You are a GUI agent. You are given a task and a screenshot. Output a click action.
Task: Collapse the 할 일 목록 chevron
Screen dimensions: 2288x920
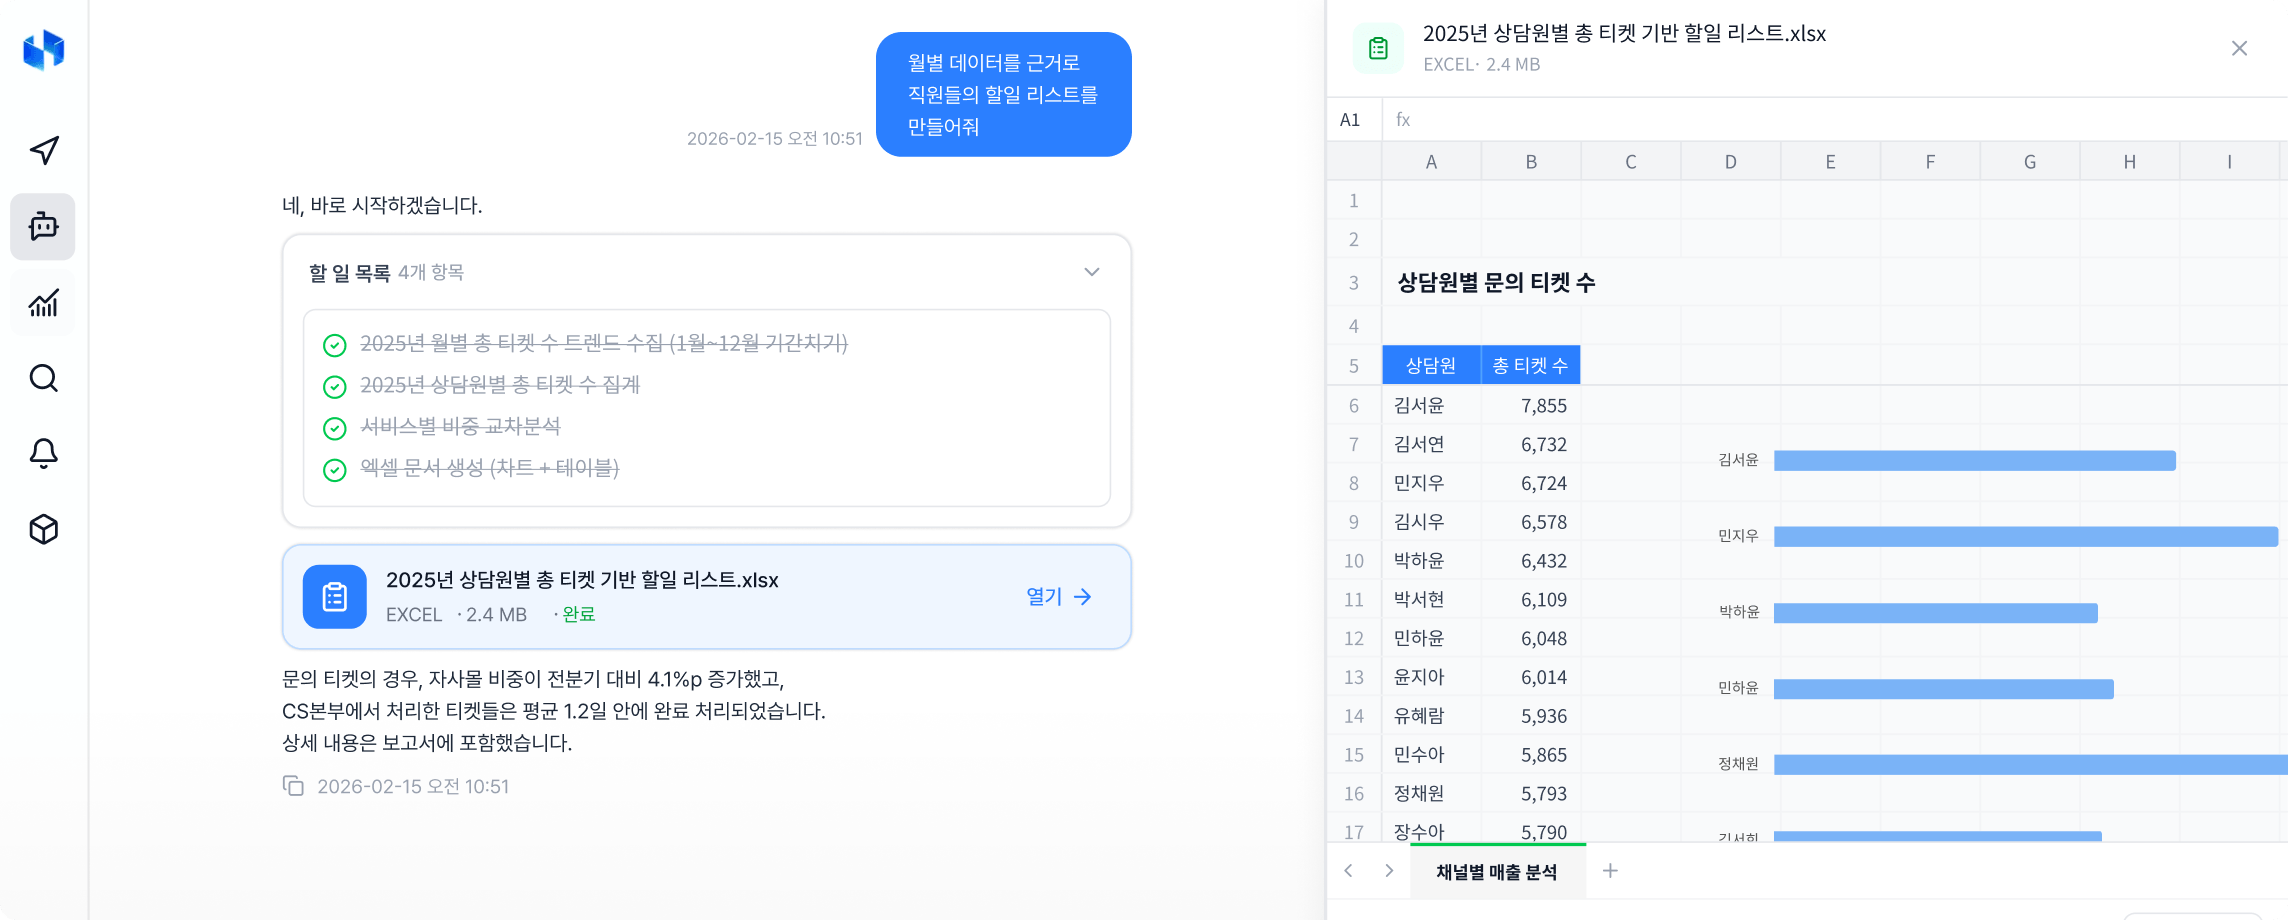click(1092, 272)
